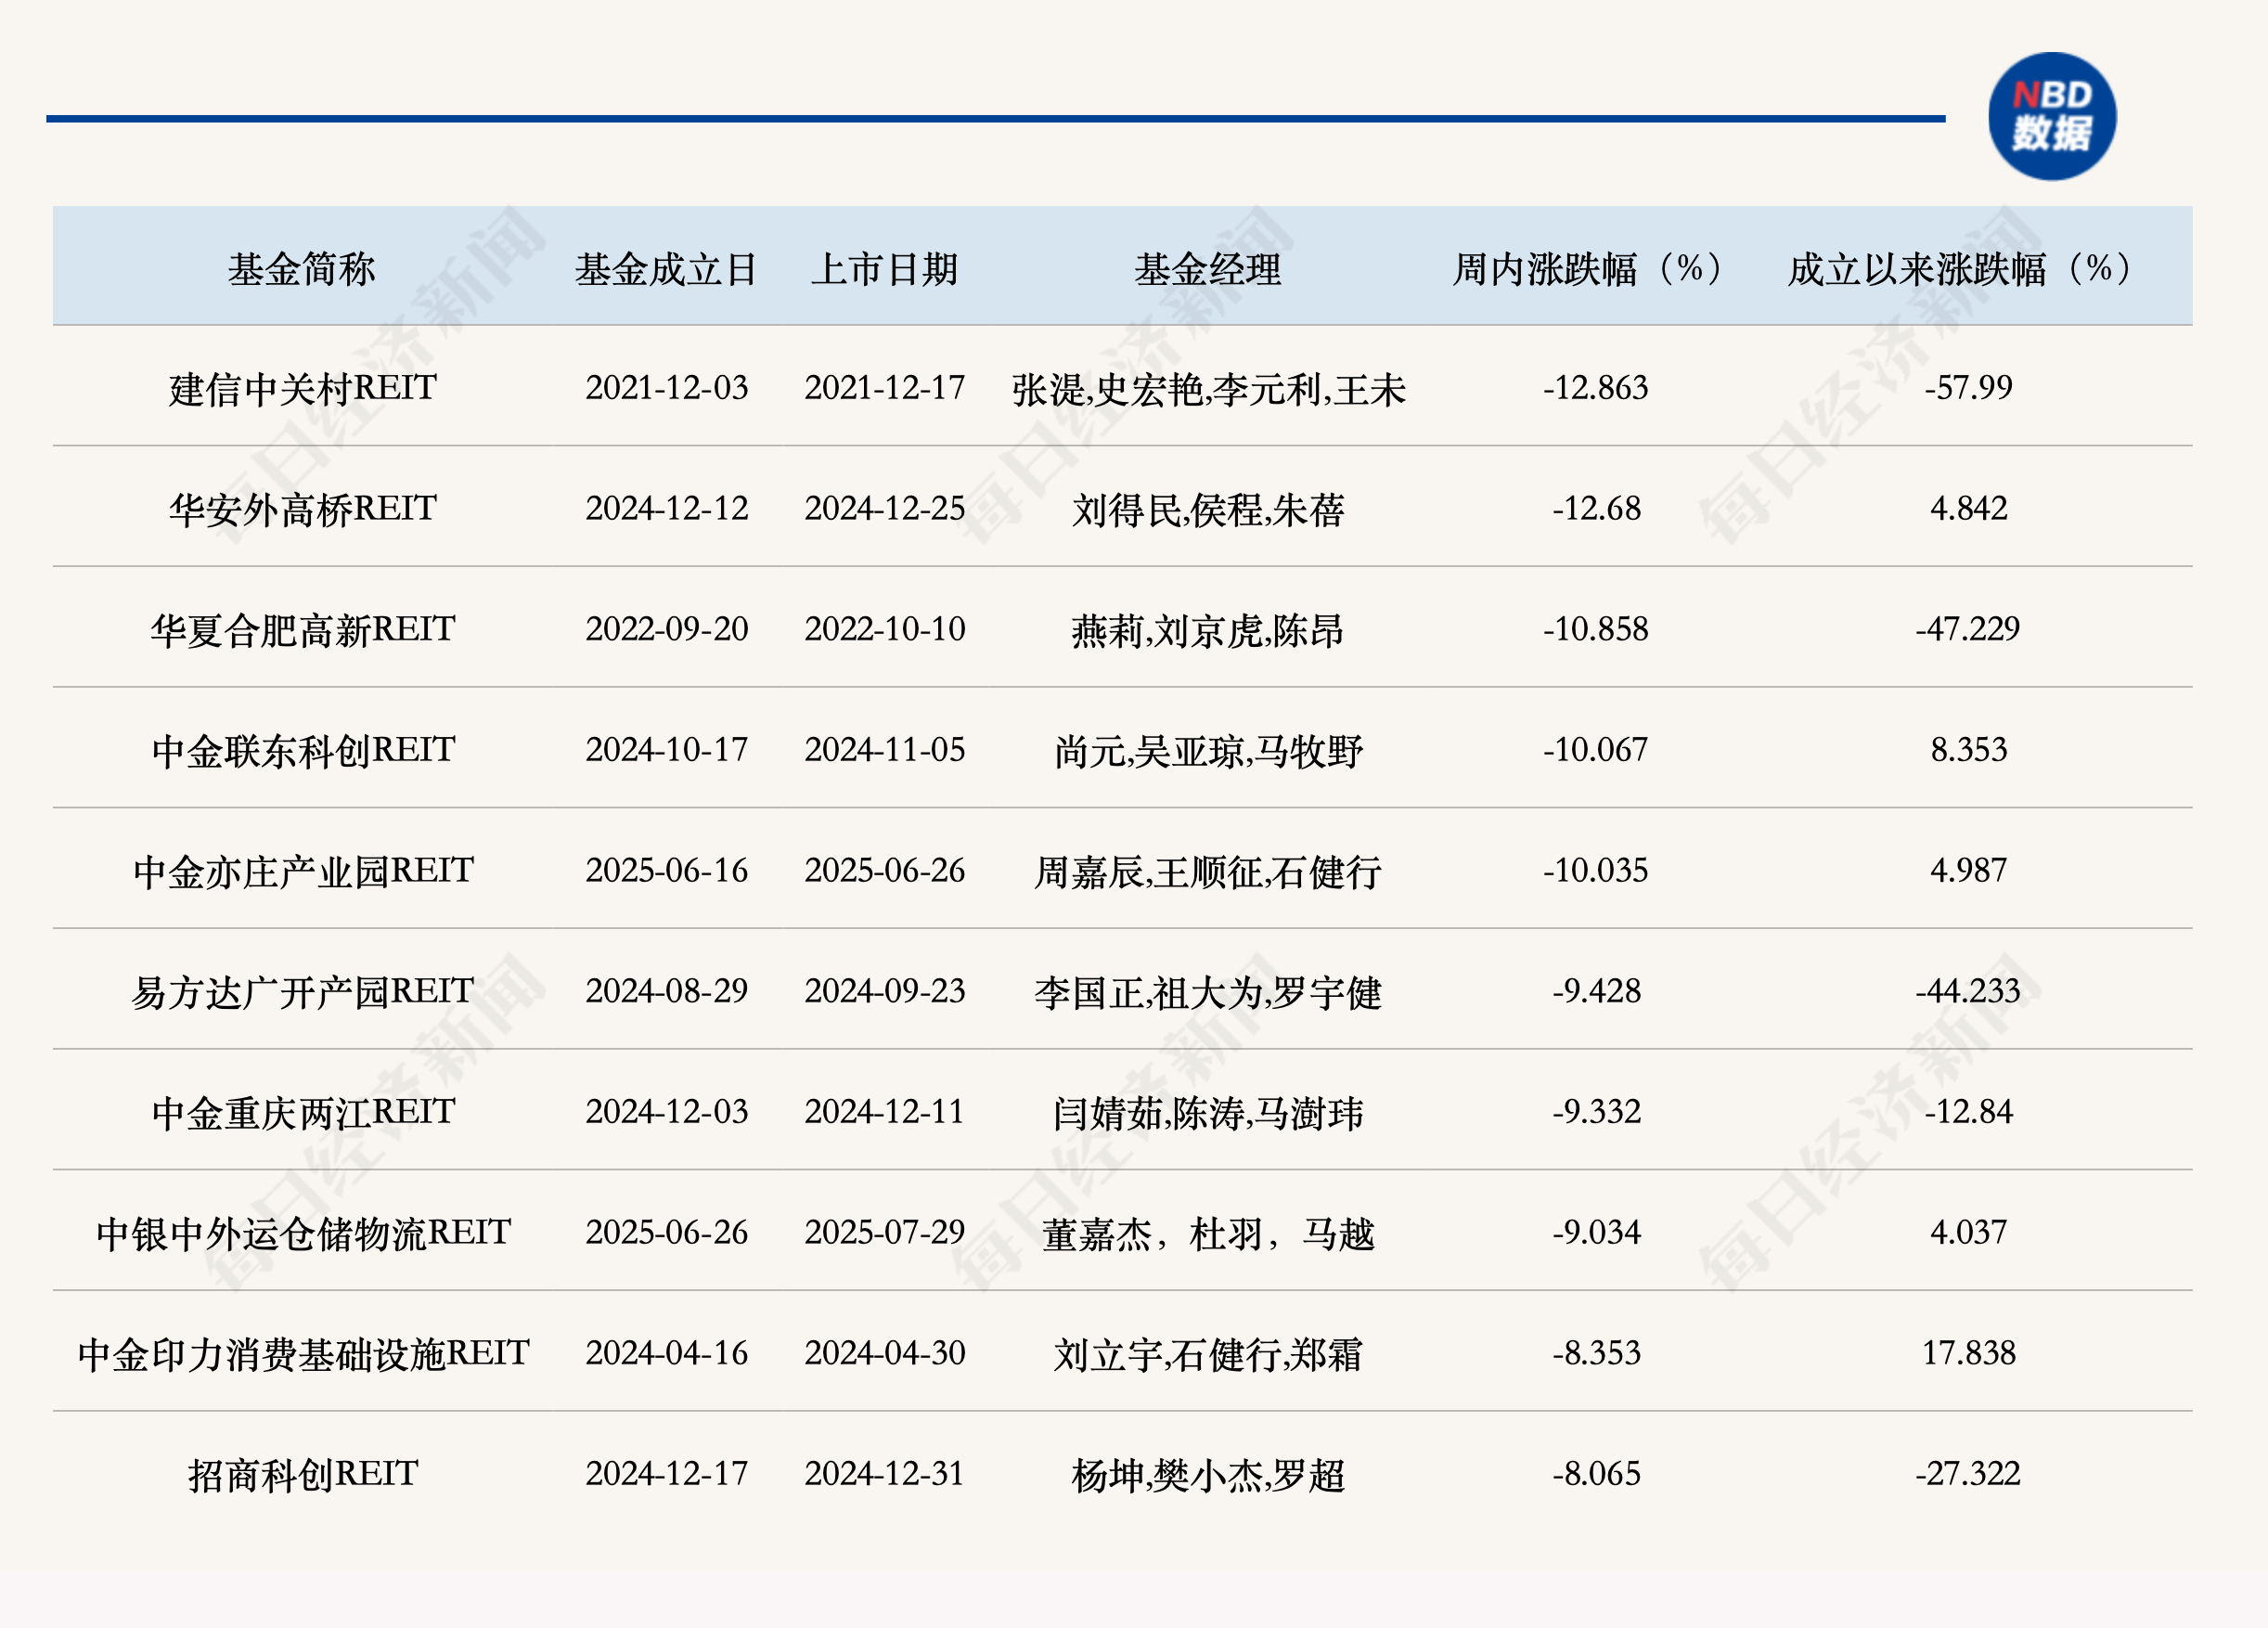Select since-inception value -12.84
This screenshot has height=1628, width=2268.
(x=1968, y=1112)
